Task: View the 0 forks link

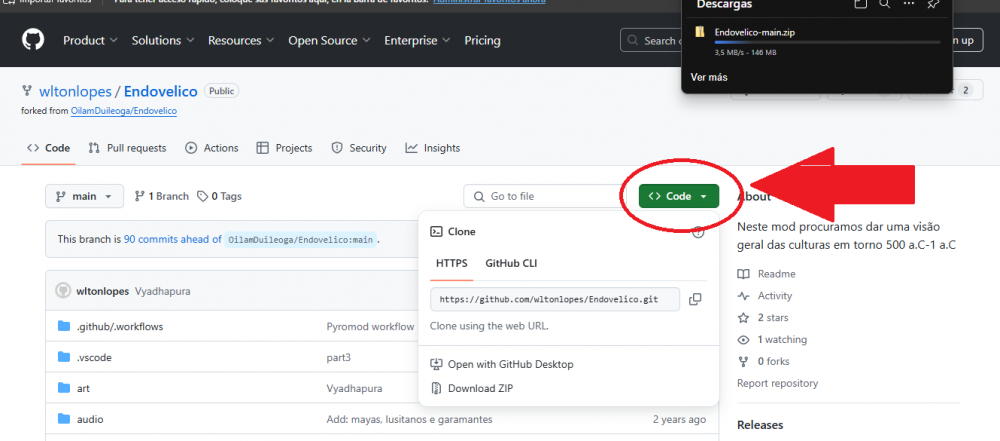Action: [763, 361]
